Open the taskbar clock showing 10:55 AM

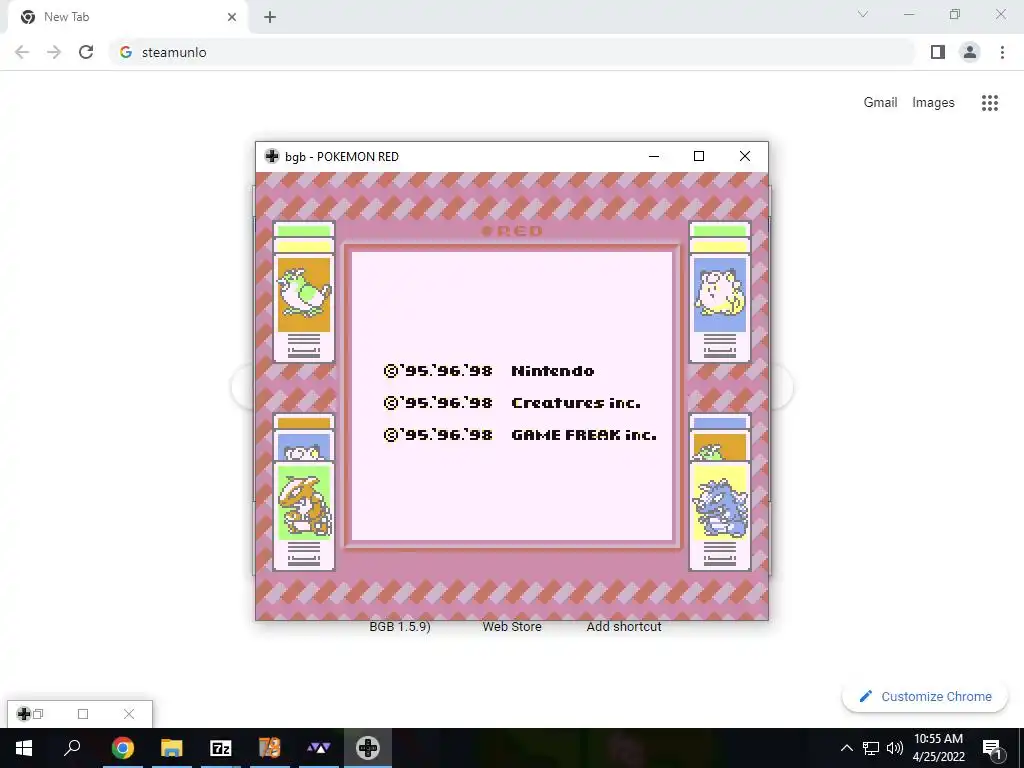coord(938,748)
